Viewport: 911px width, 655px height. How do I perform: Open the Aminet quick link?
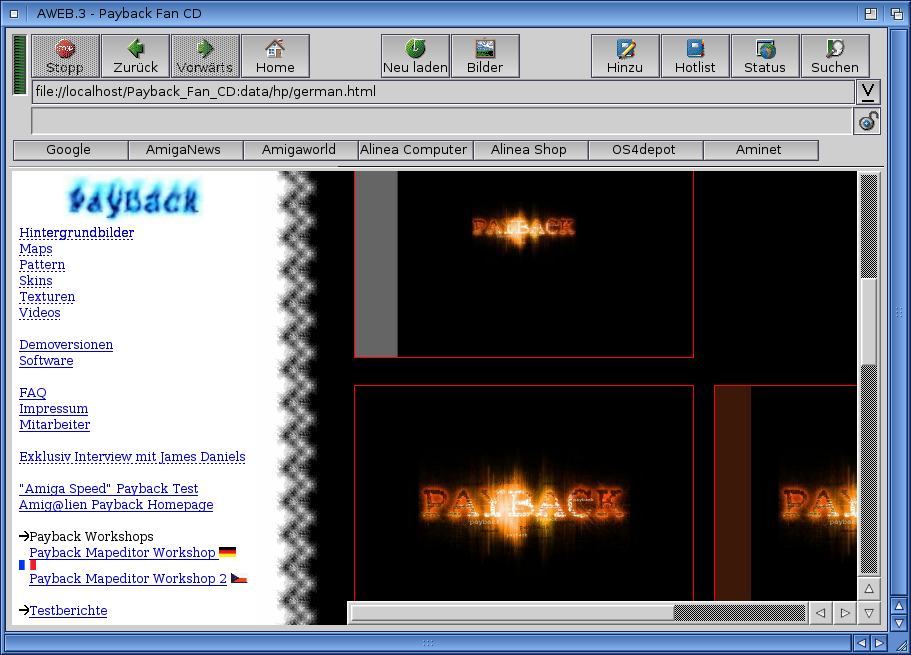(759, 150)
